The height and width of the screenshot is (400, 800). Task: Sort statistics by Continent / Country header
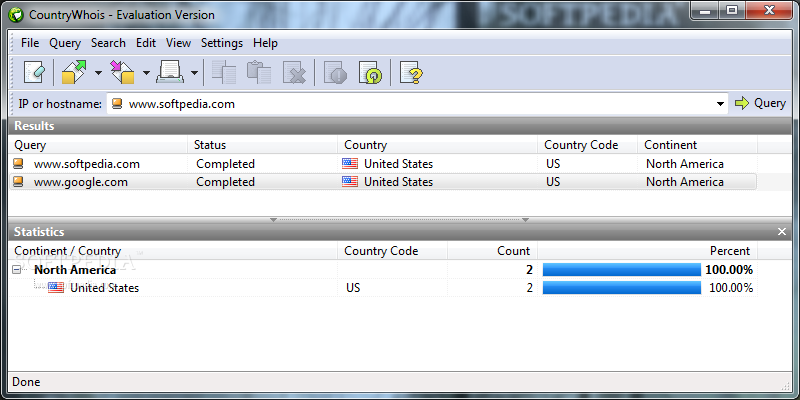click(x=173, y=251)
